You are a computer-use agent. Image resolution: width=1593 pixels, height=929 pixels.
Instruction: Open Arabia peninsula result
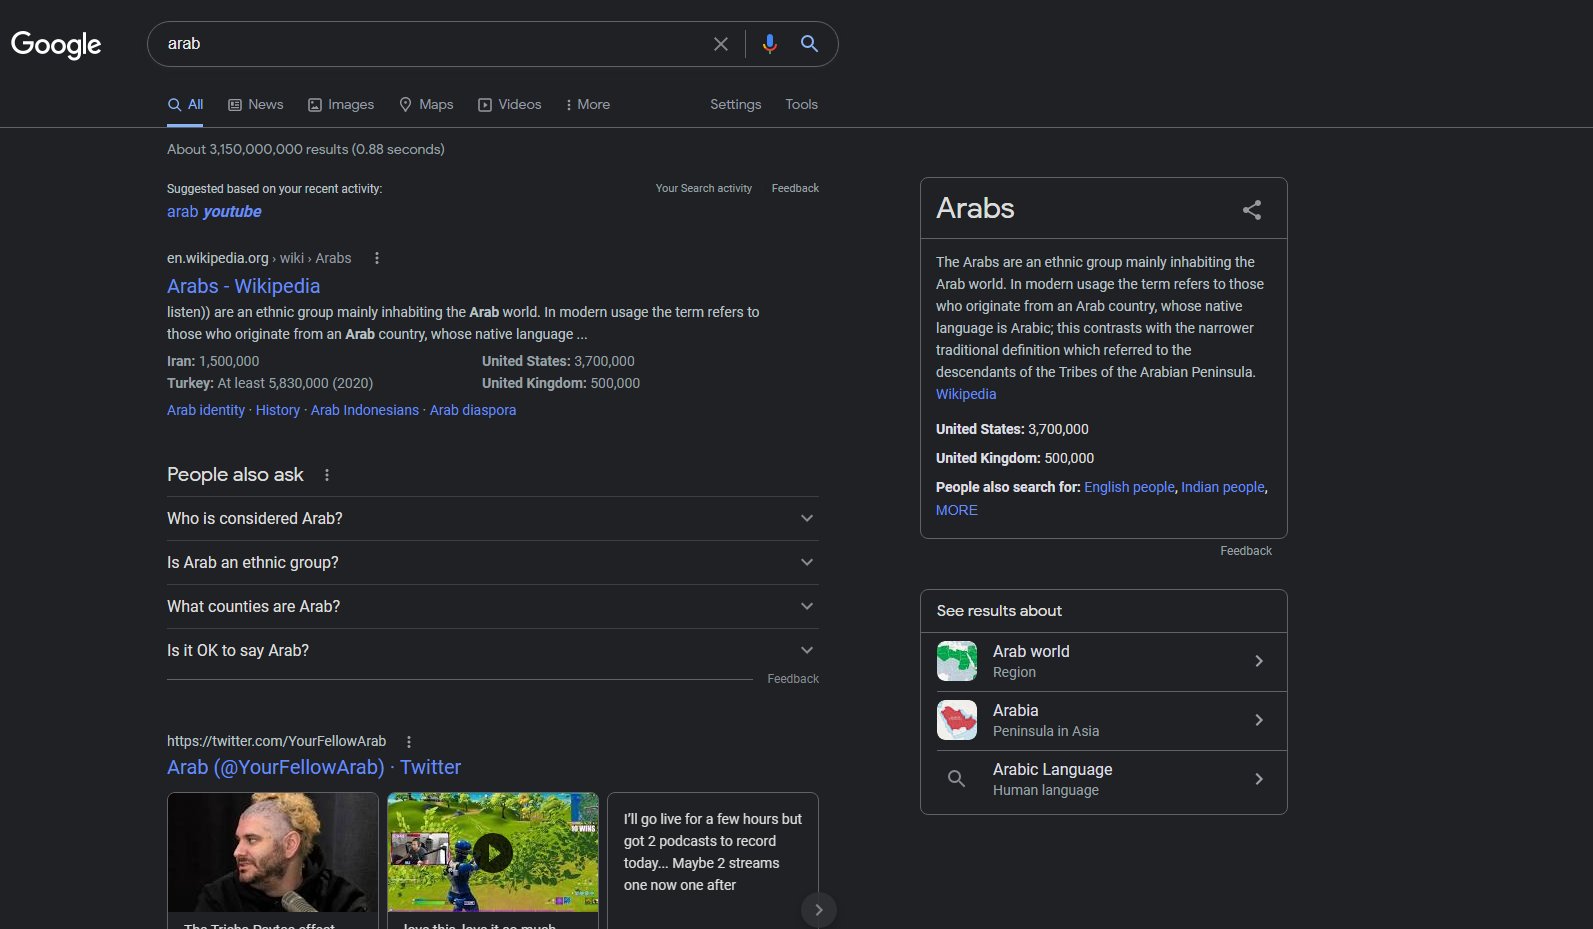pos(1104,720)
